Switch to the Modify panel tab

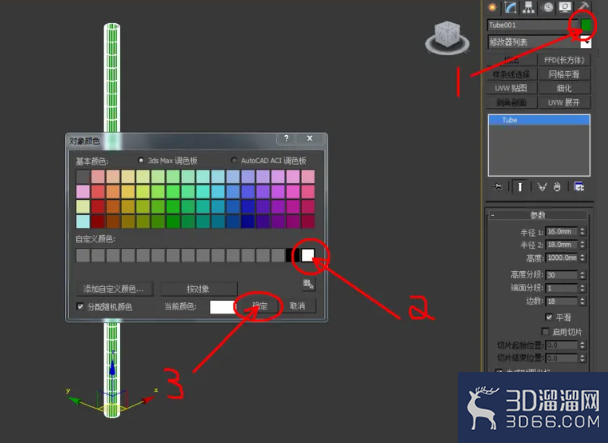(510, 7)
